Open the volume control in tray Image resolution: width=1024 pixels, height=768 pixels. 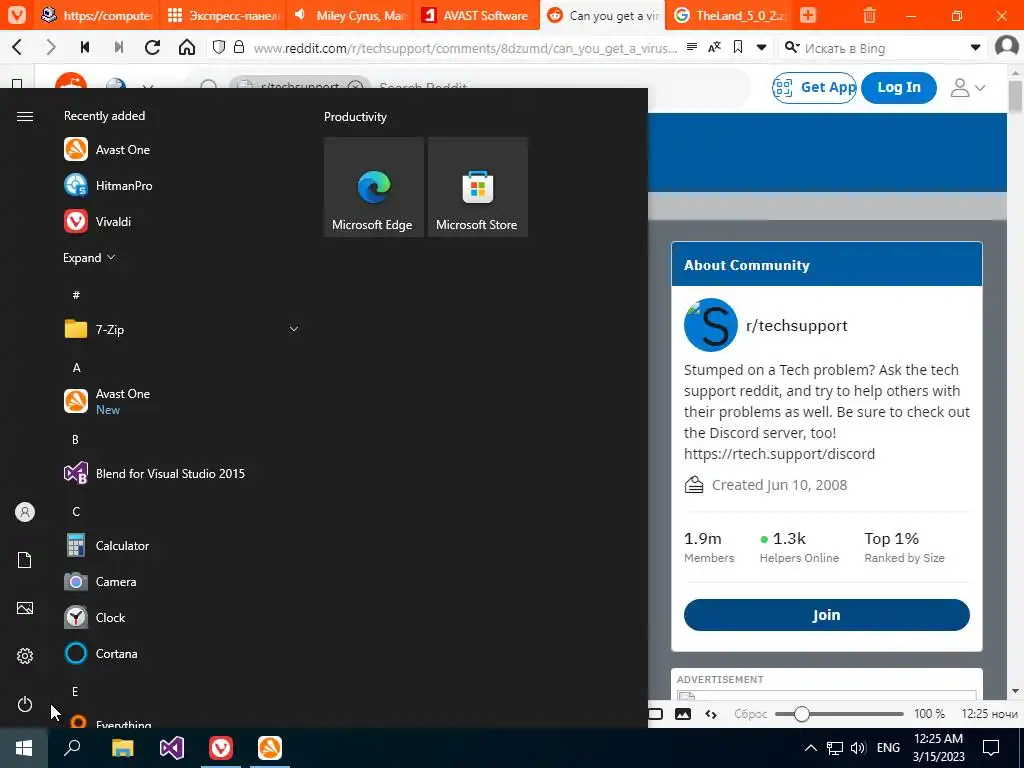point(858,748)
